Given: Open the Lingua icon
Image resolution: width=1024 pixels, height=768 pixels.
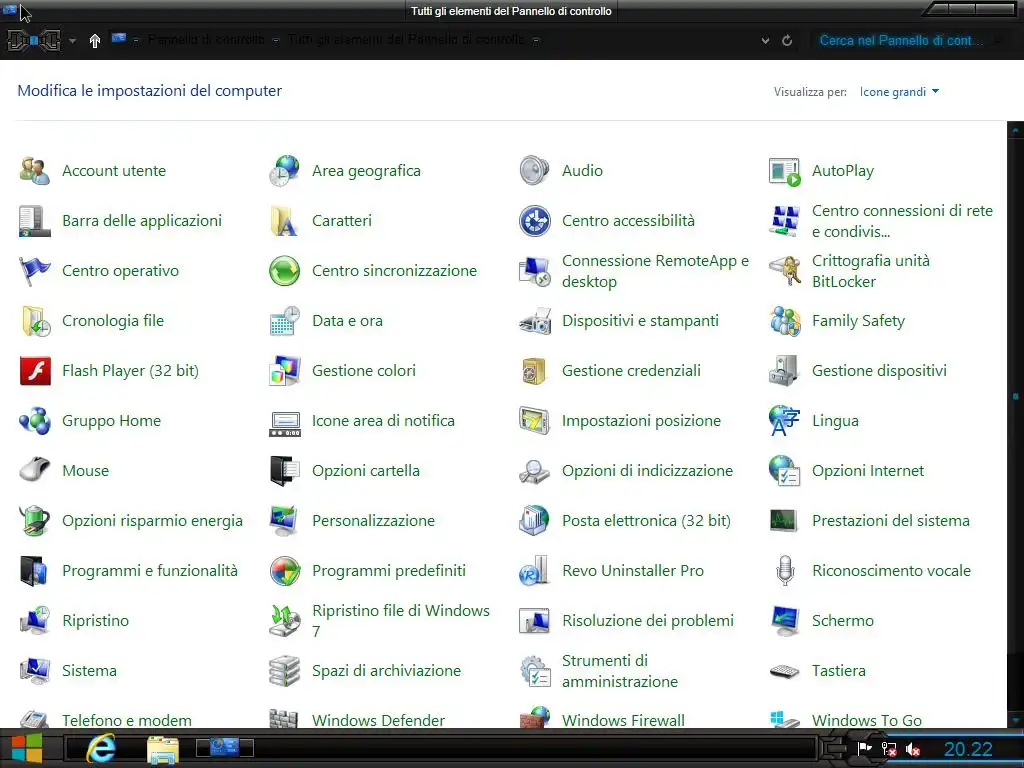Looking at the screenshot, I should point(784,421).
